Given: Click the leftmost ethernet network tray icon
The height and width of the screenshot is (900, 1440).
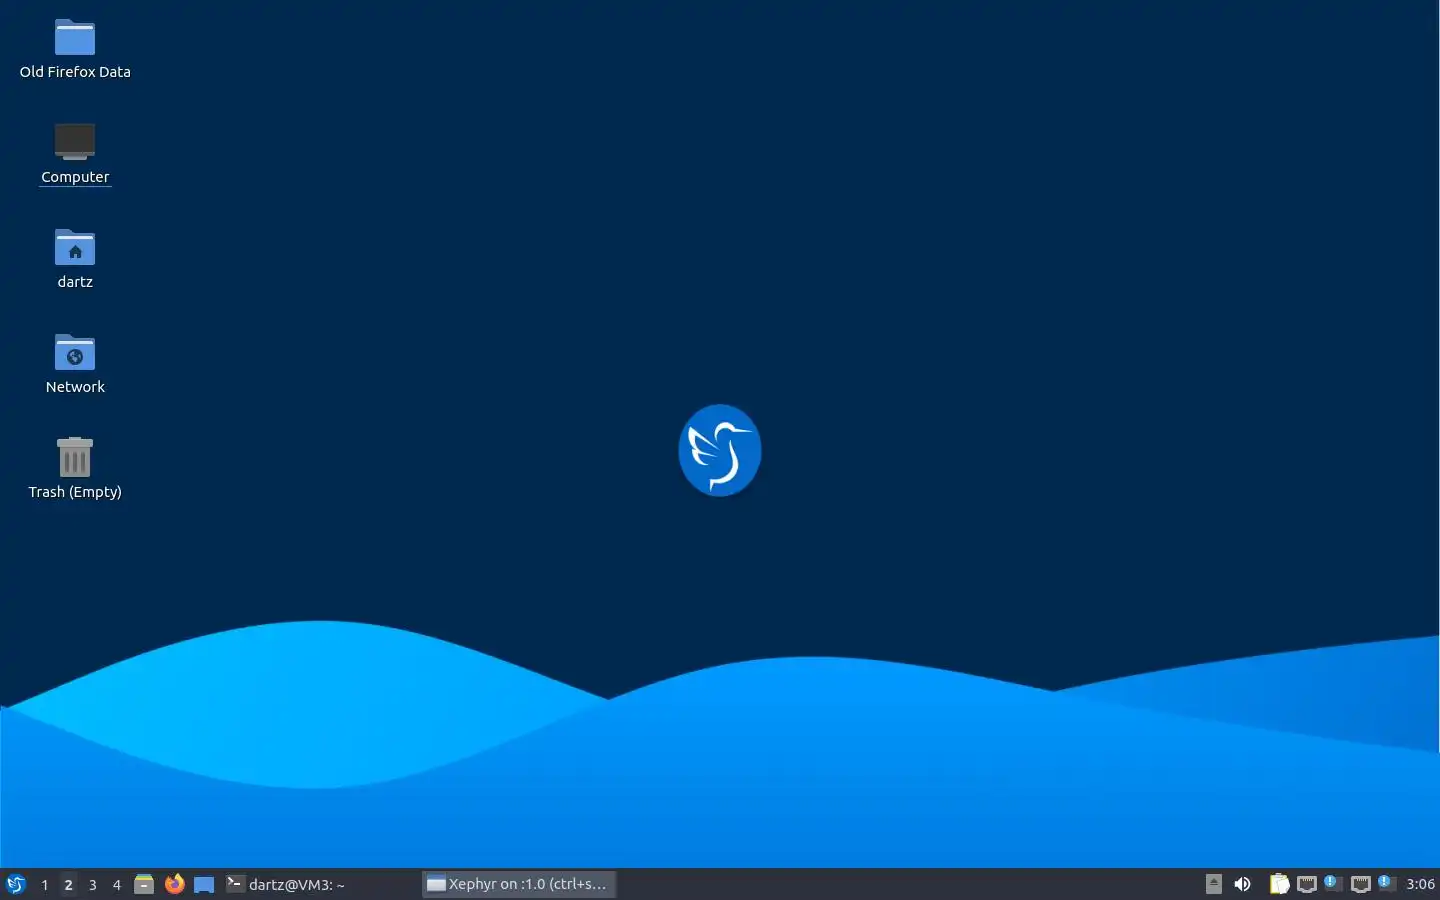Looking at the screenshot, I should point(1307,884).
